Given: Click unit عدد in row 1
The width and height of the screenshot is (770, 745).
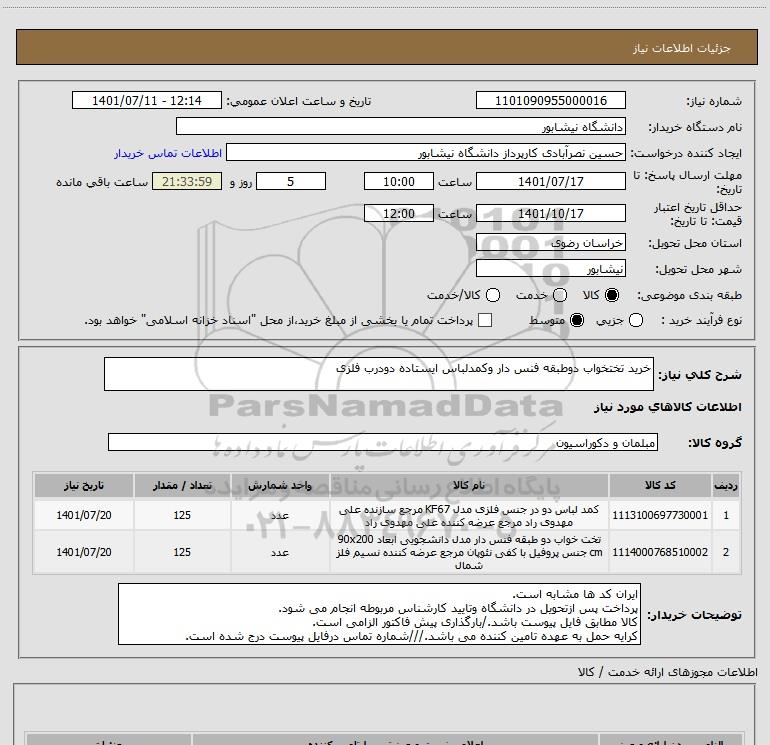Looking at the screenshot, I should 279,516.
